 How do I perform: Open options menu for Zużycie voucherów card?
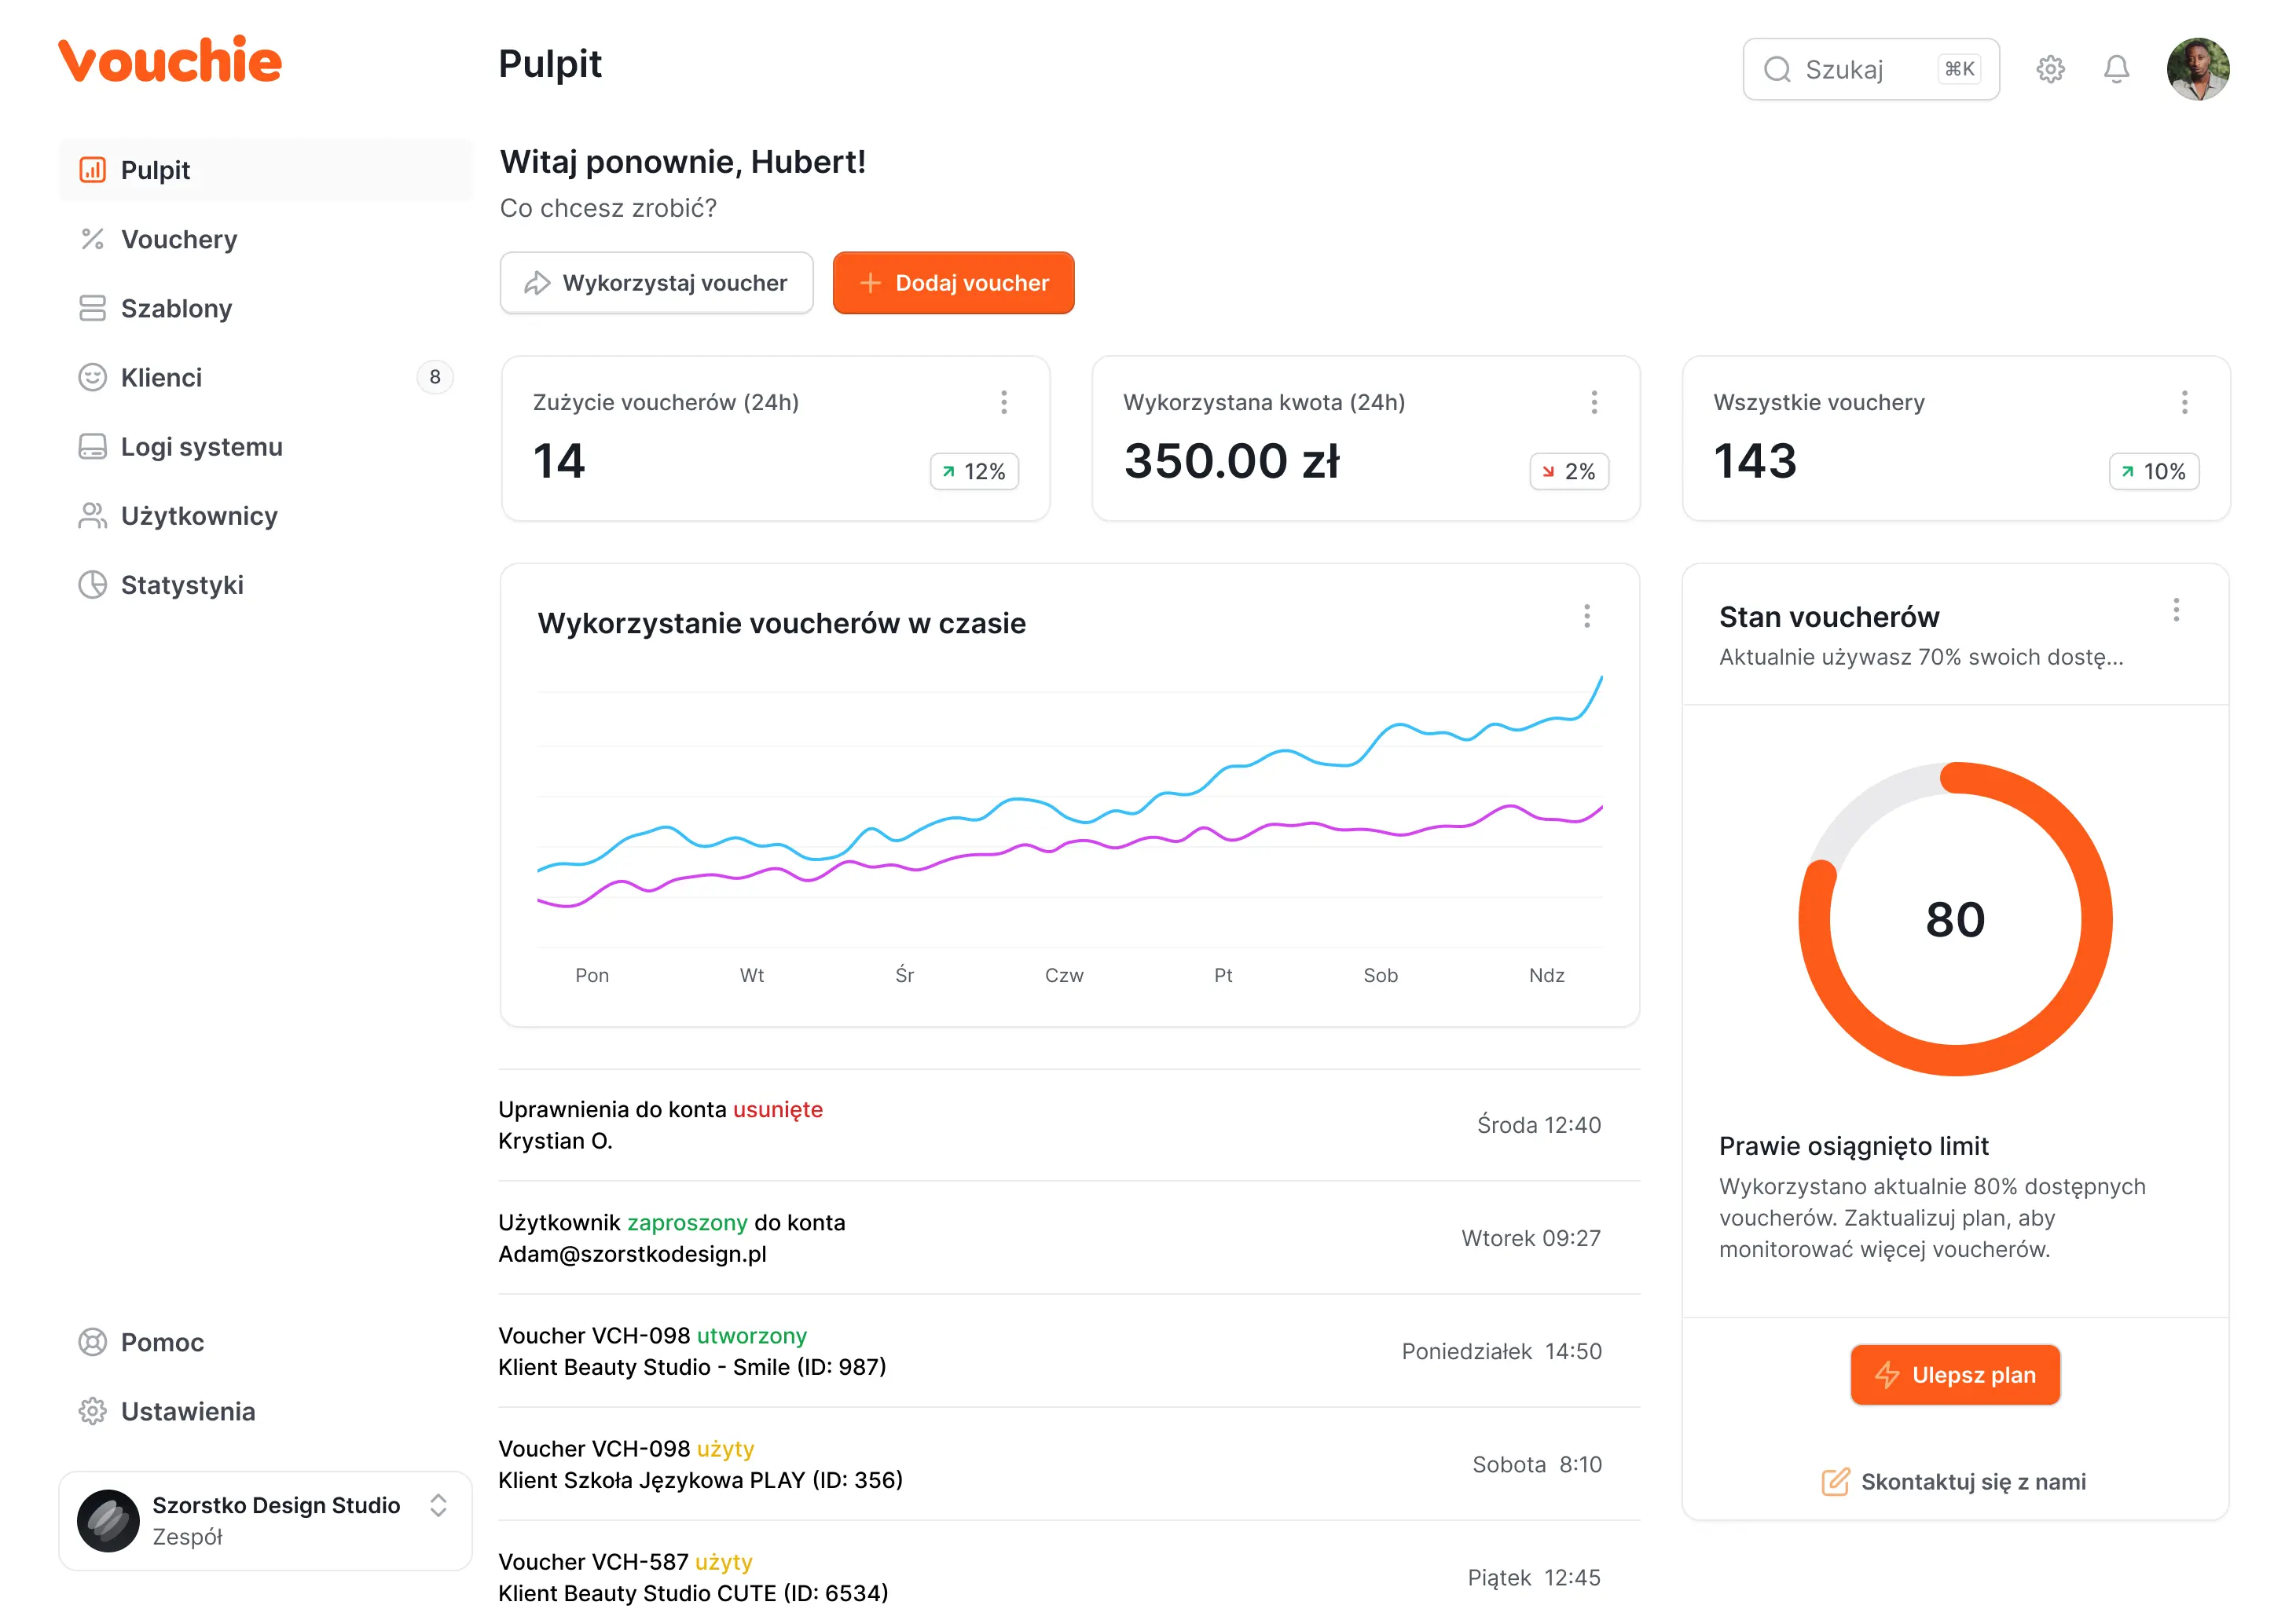[x=1004, y=402]
